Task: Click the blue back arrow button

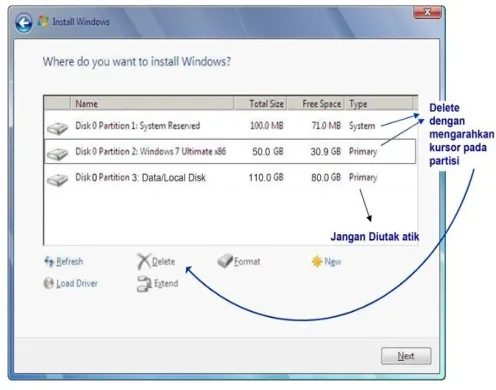Action: click(24, 23)
